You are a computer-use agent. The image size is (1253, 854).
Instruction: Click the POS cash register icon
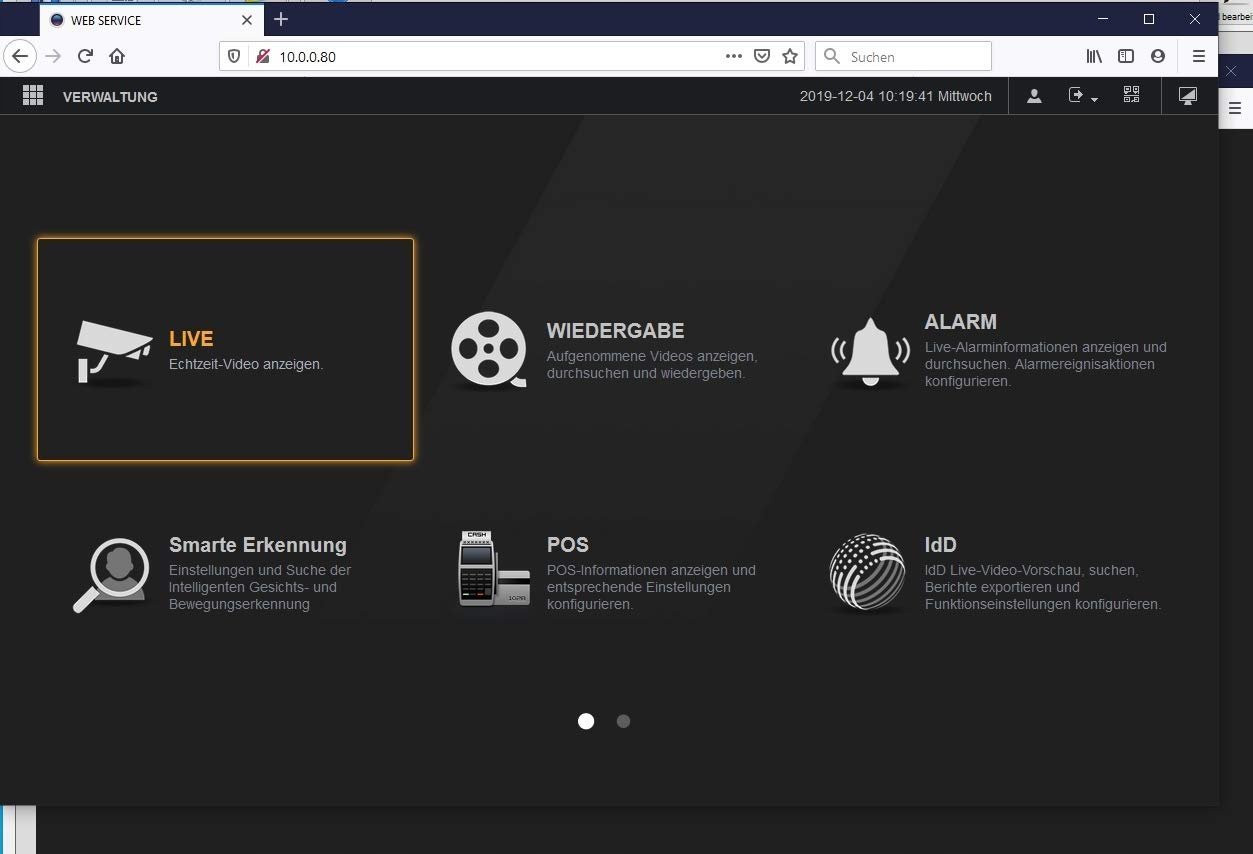click(x=492, y=569)
